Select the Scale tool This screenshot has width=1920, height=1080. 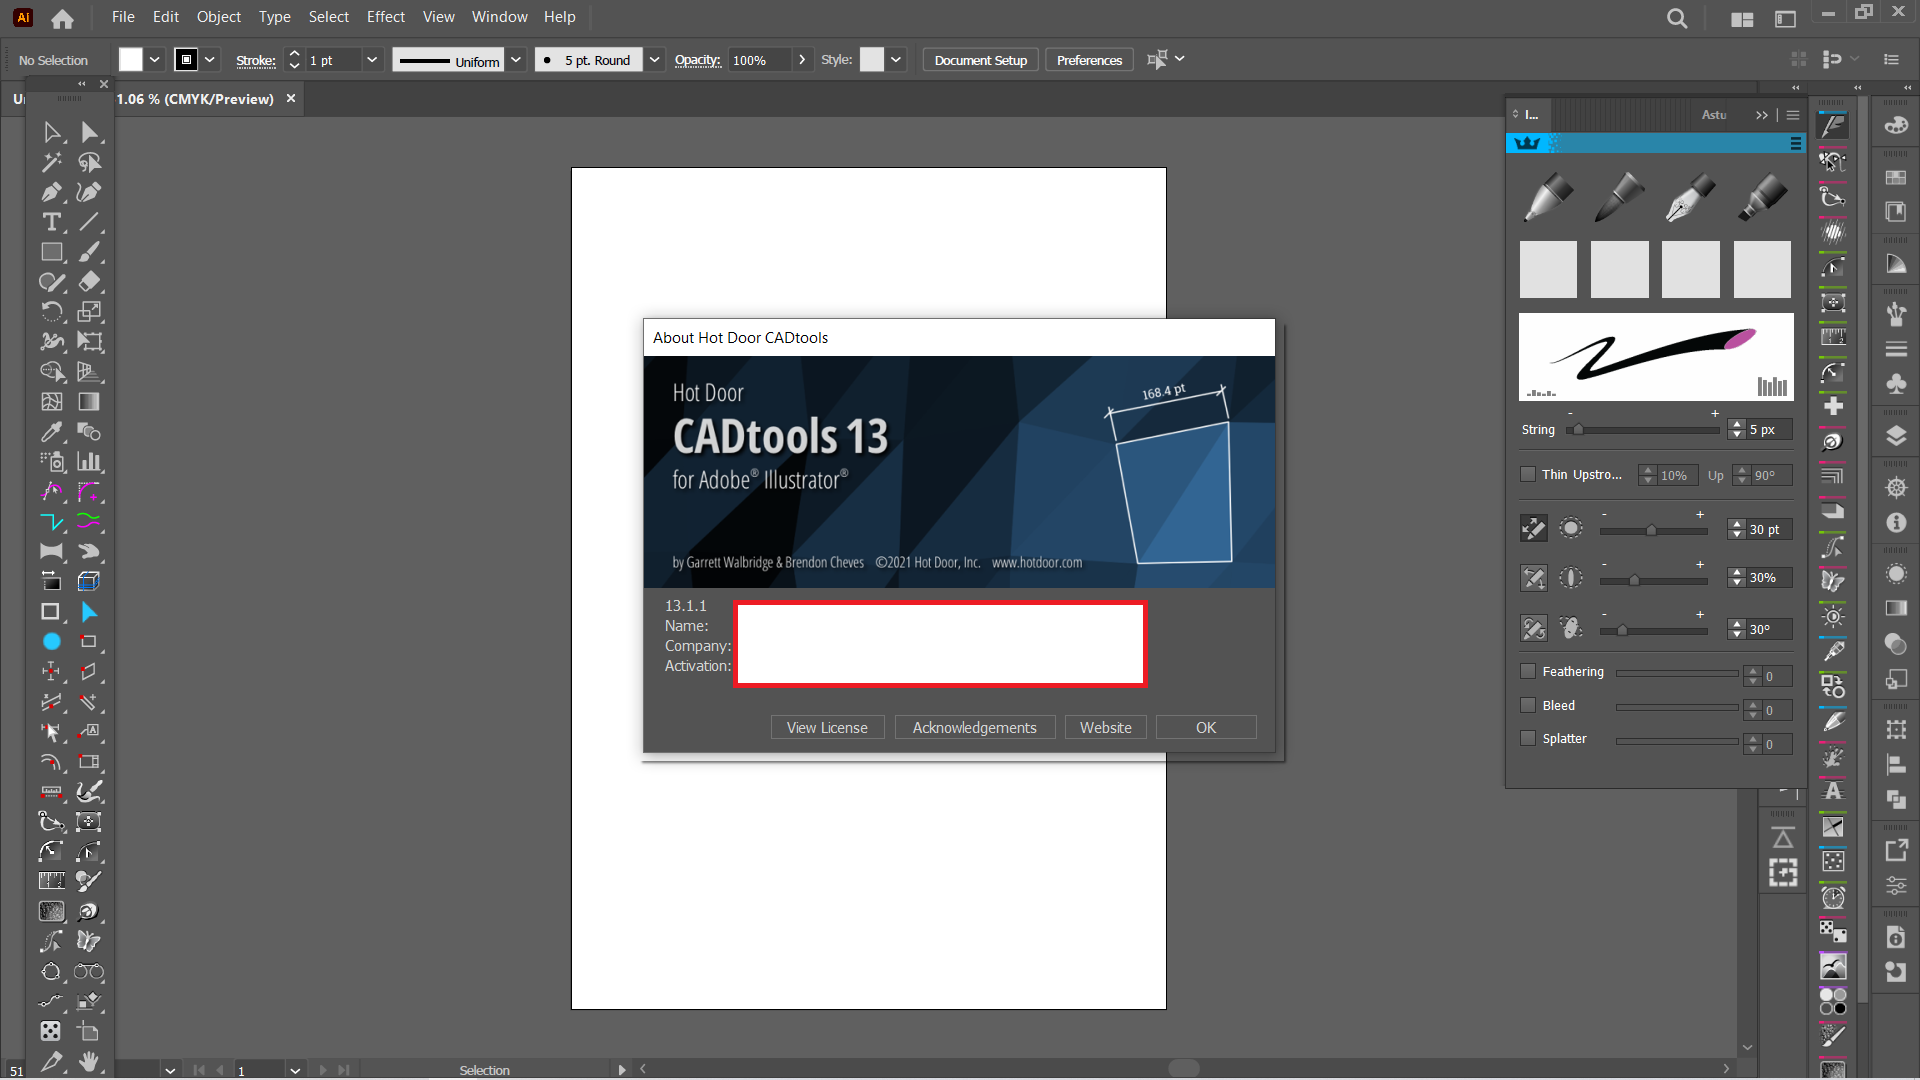(89, 312)
